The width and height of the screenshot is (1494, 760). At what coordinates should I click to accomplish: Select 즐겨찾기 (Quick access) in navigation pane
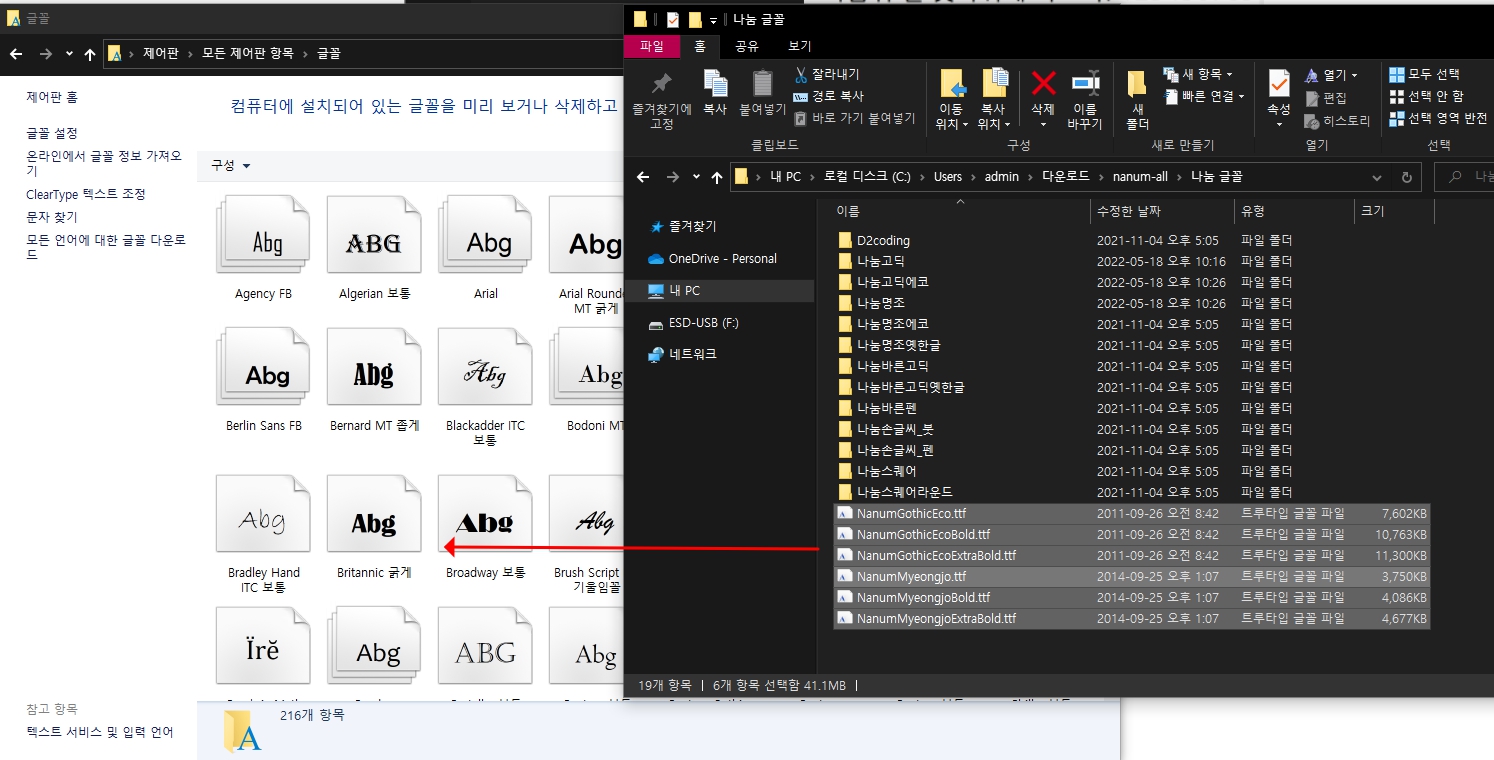682,227
